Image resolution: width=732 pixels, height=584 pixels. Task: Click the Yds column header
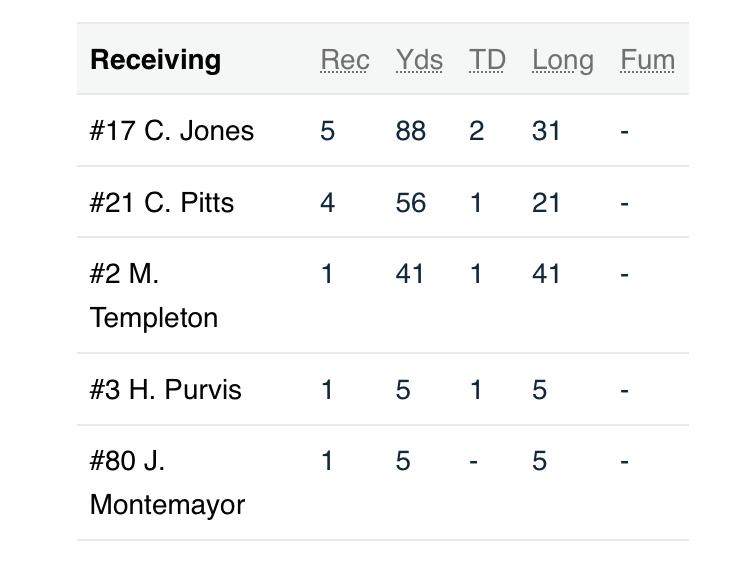tap(419, 60)
